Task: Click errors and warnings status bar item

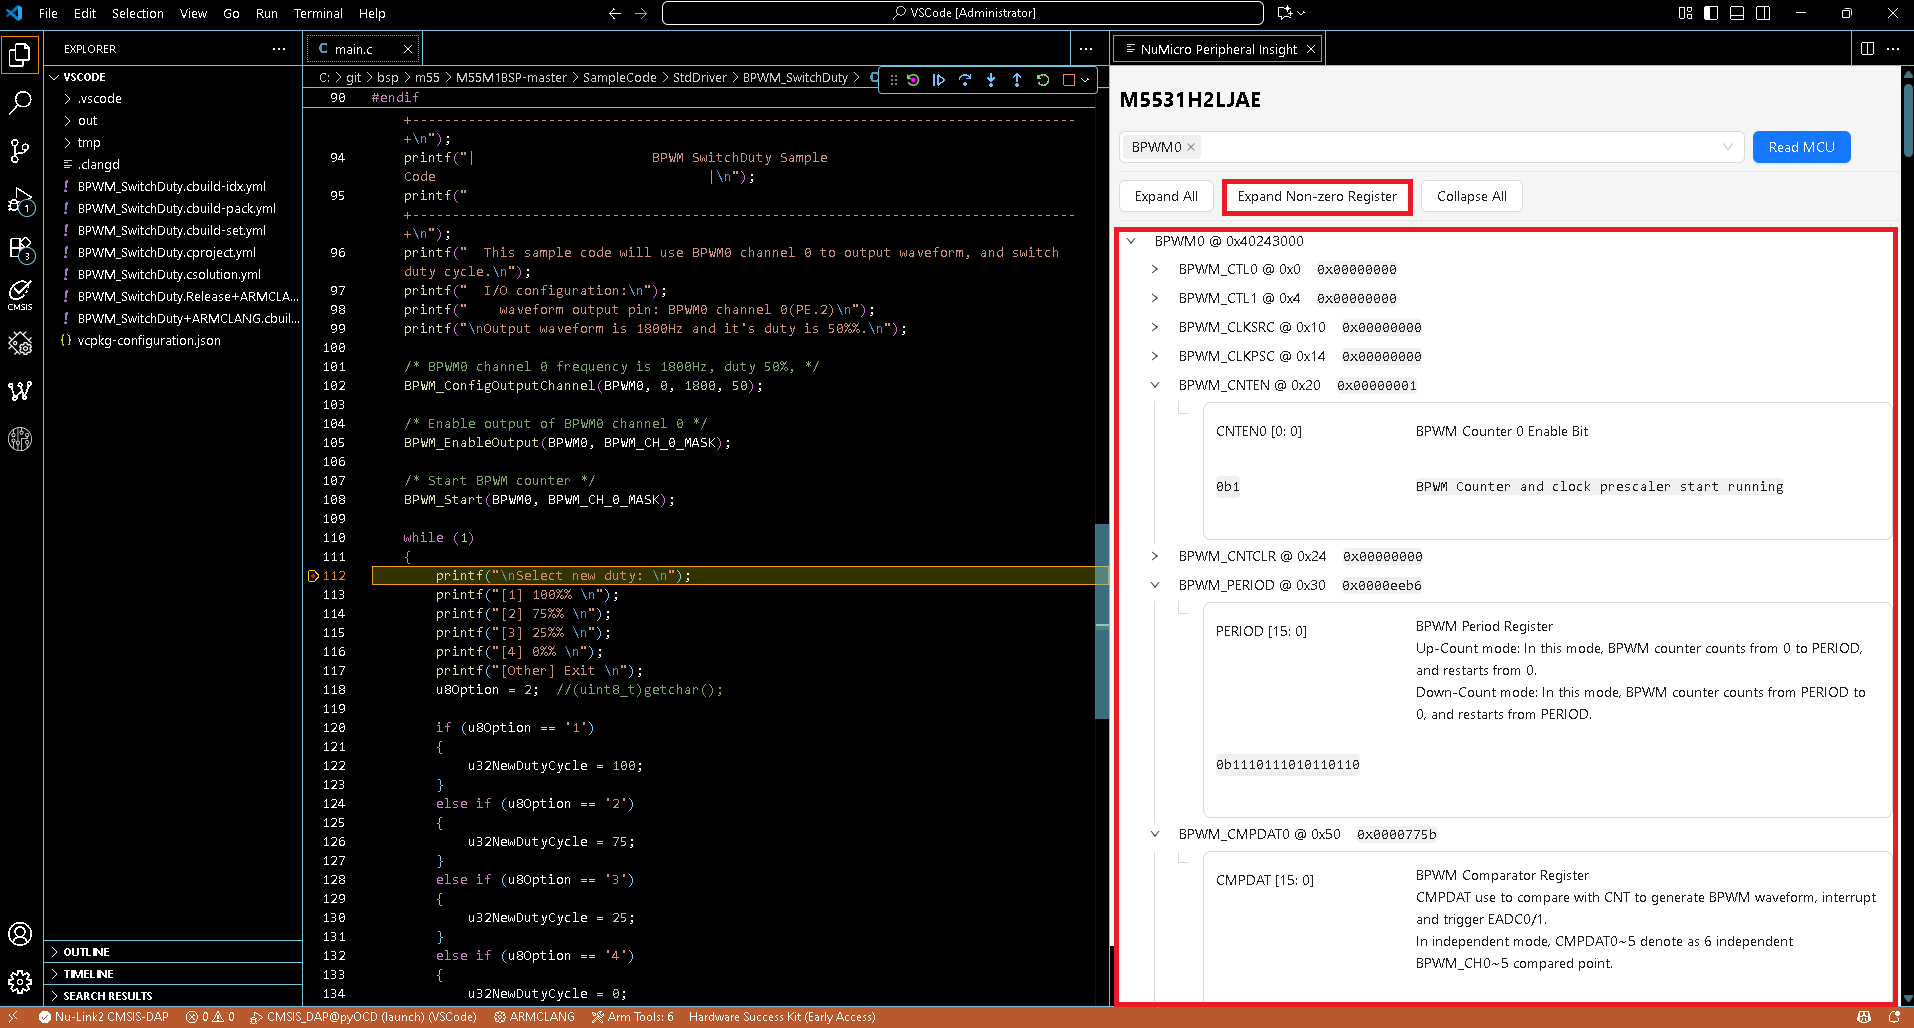Action: pyautogui.click(x=210, y=1017)
